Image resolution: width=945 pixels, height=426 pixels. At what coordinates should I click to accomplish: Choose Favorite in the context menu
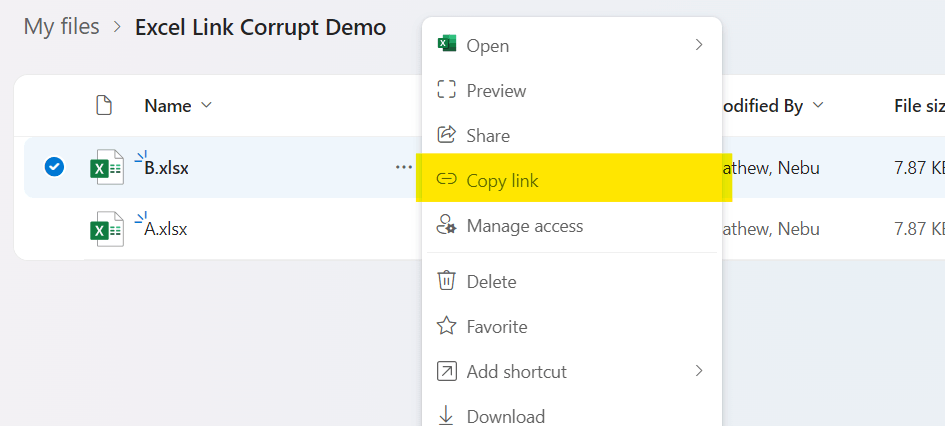coord(496,326)
